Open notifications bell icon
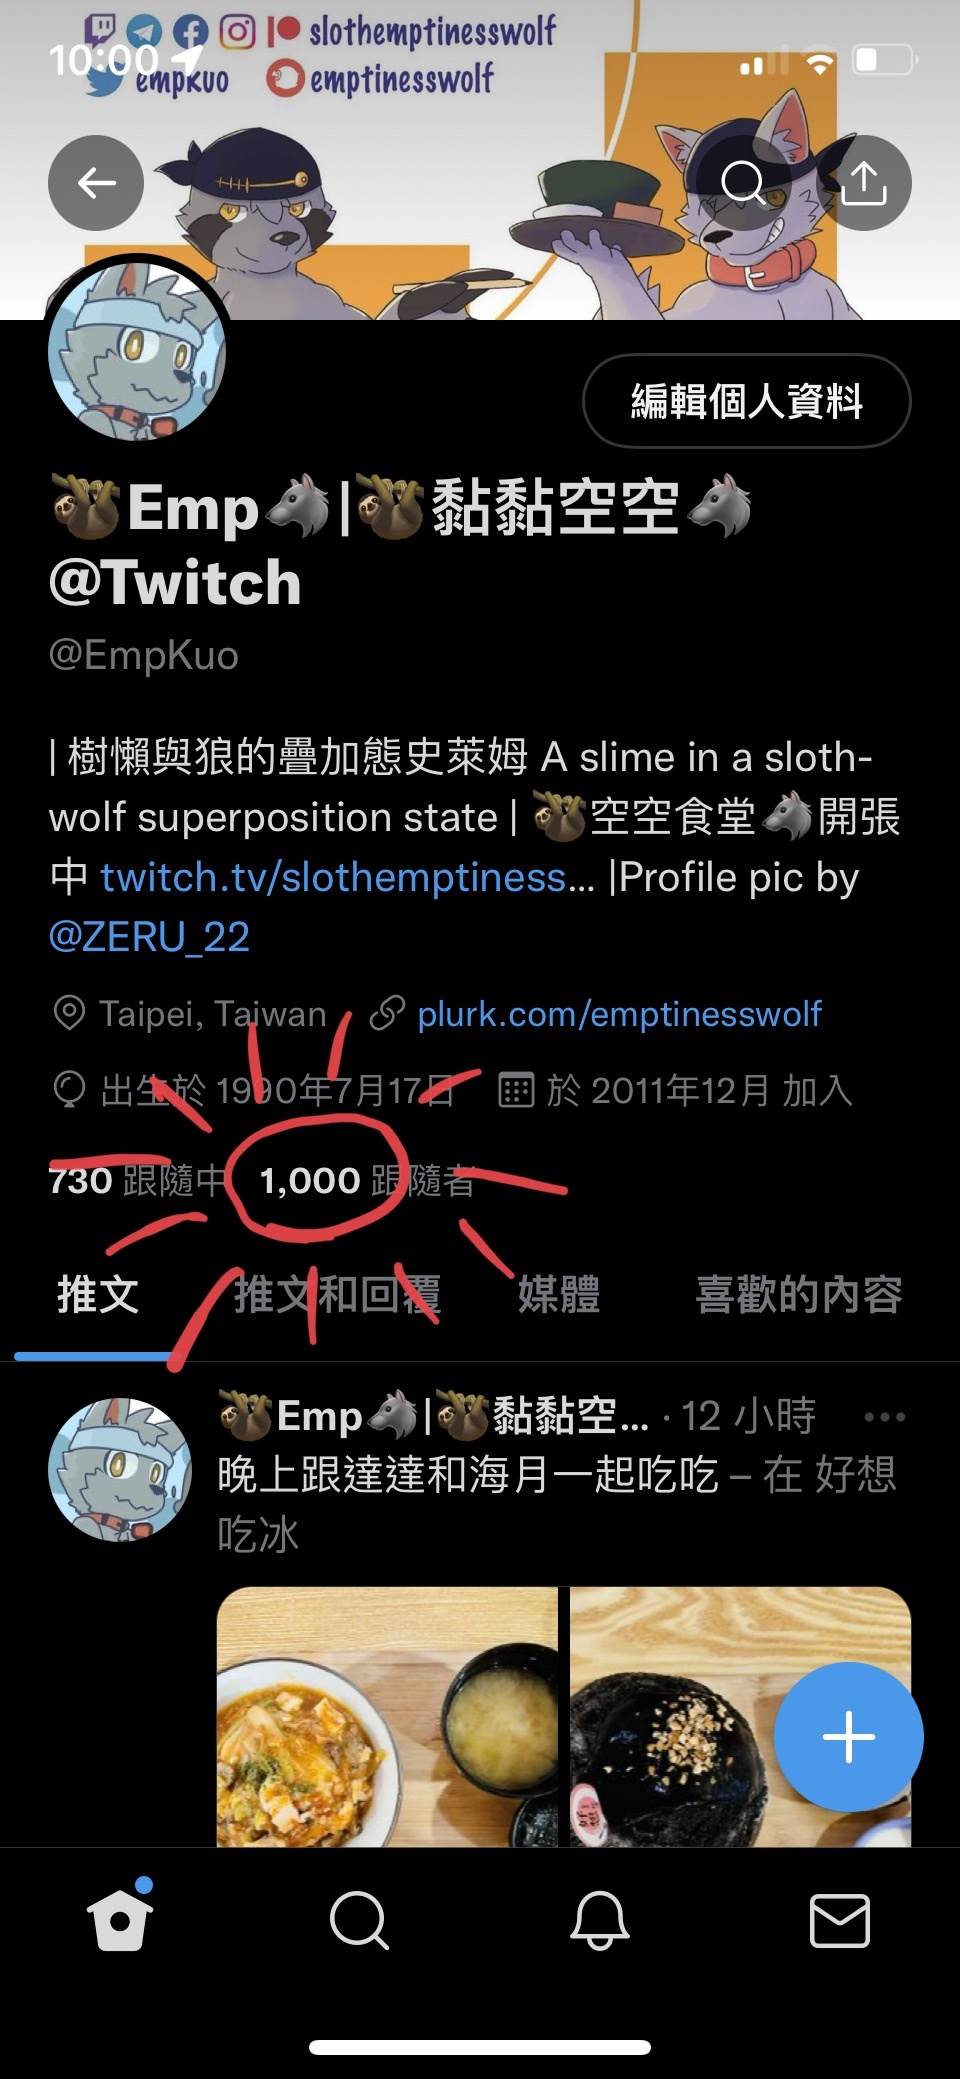The width and height of the screenshot is (960, 2079). pos(599,1920)
